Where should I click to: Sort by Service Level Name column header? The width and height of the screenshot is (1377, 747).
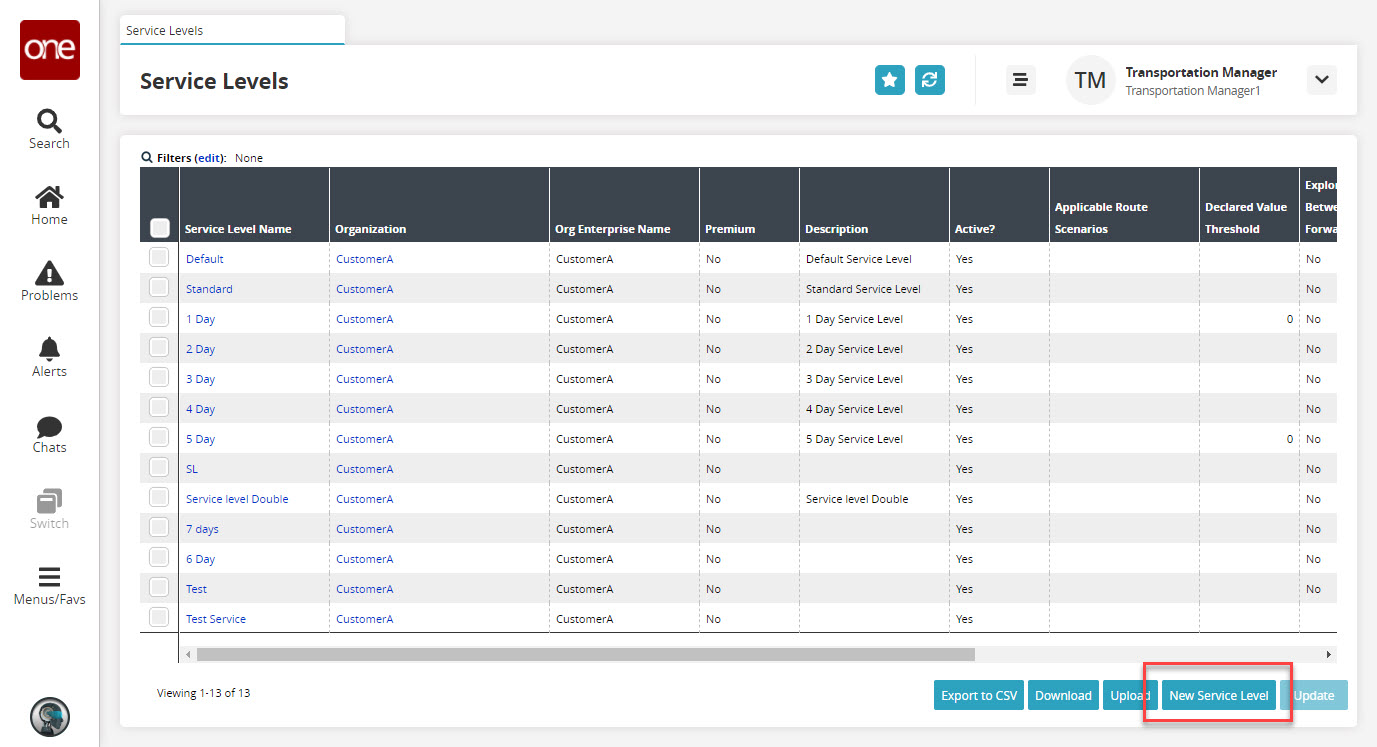238,229
